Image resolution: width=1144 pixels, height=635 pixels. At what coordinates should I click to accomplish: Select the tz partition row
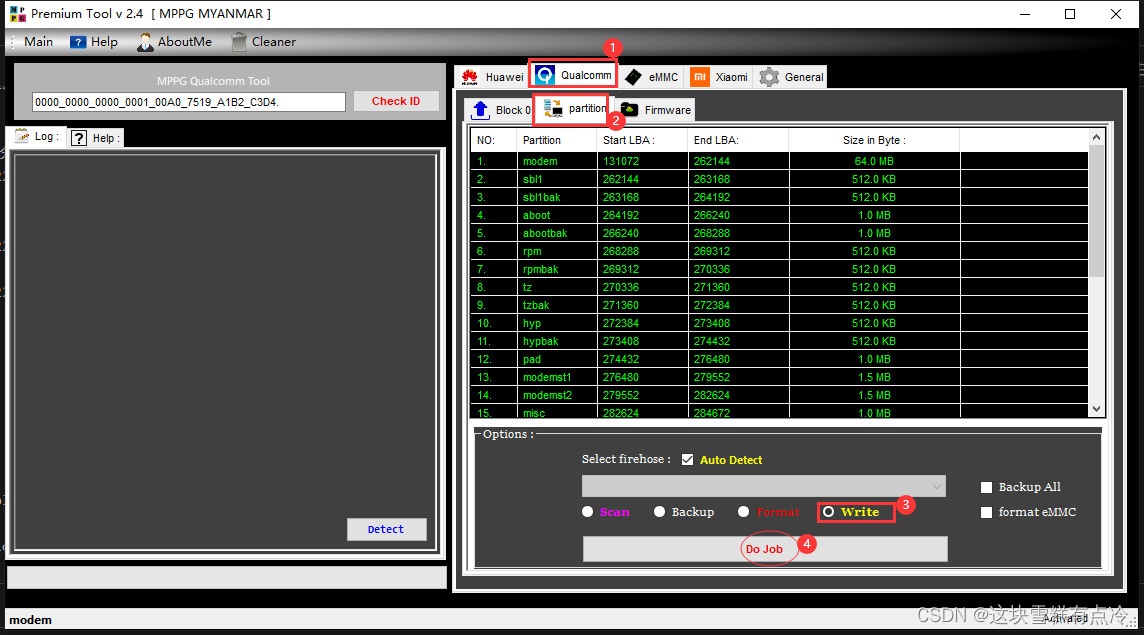click(779, 287)
